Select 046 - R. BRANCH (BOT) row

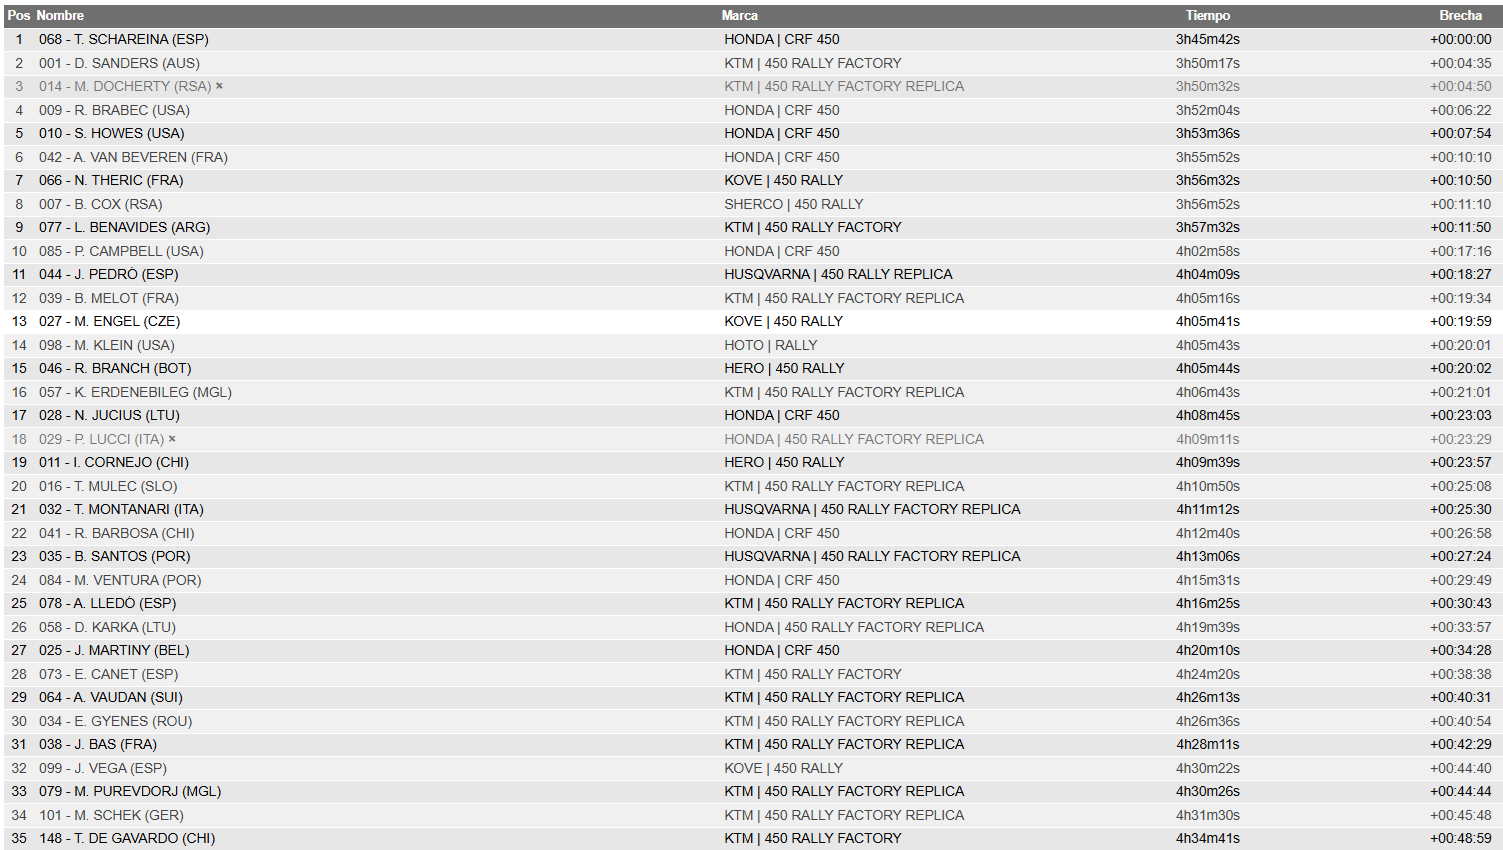(752, 368)
